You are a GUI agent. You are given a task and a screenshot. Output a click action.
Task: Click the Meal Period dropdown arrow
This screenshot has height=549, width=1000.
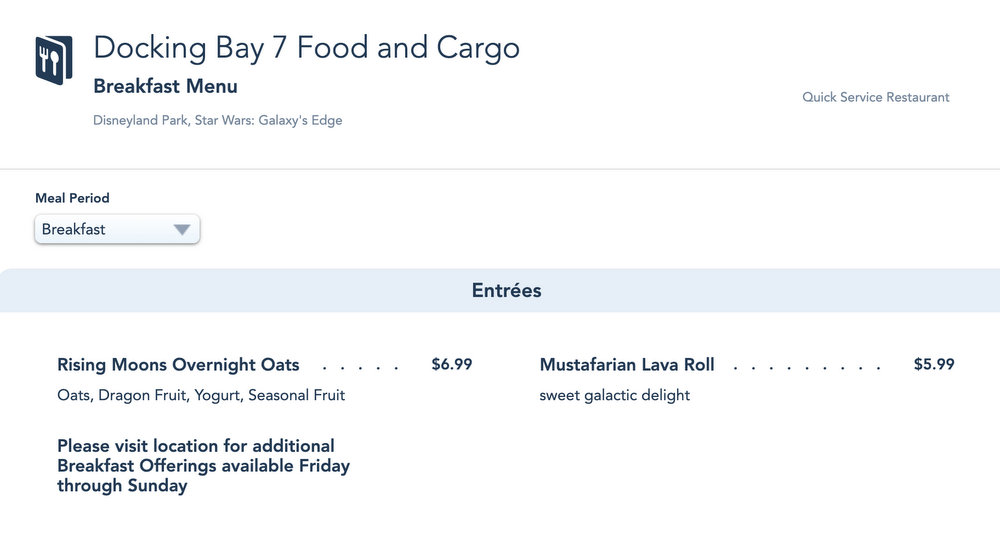181,229
